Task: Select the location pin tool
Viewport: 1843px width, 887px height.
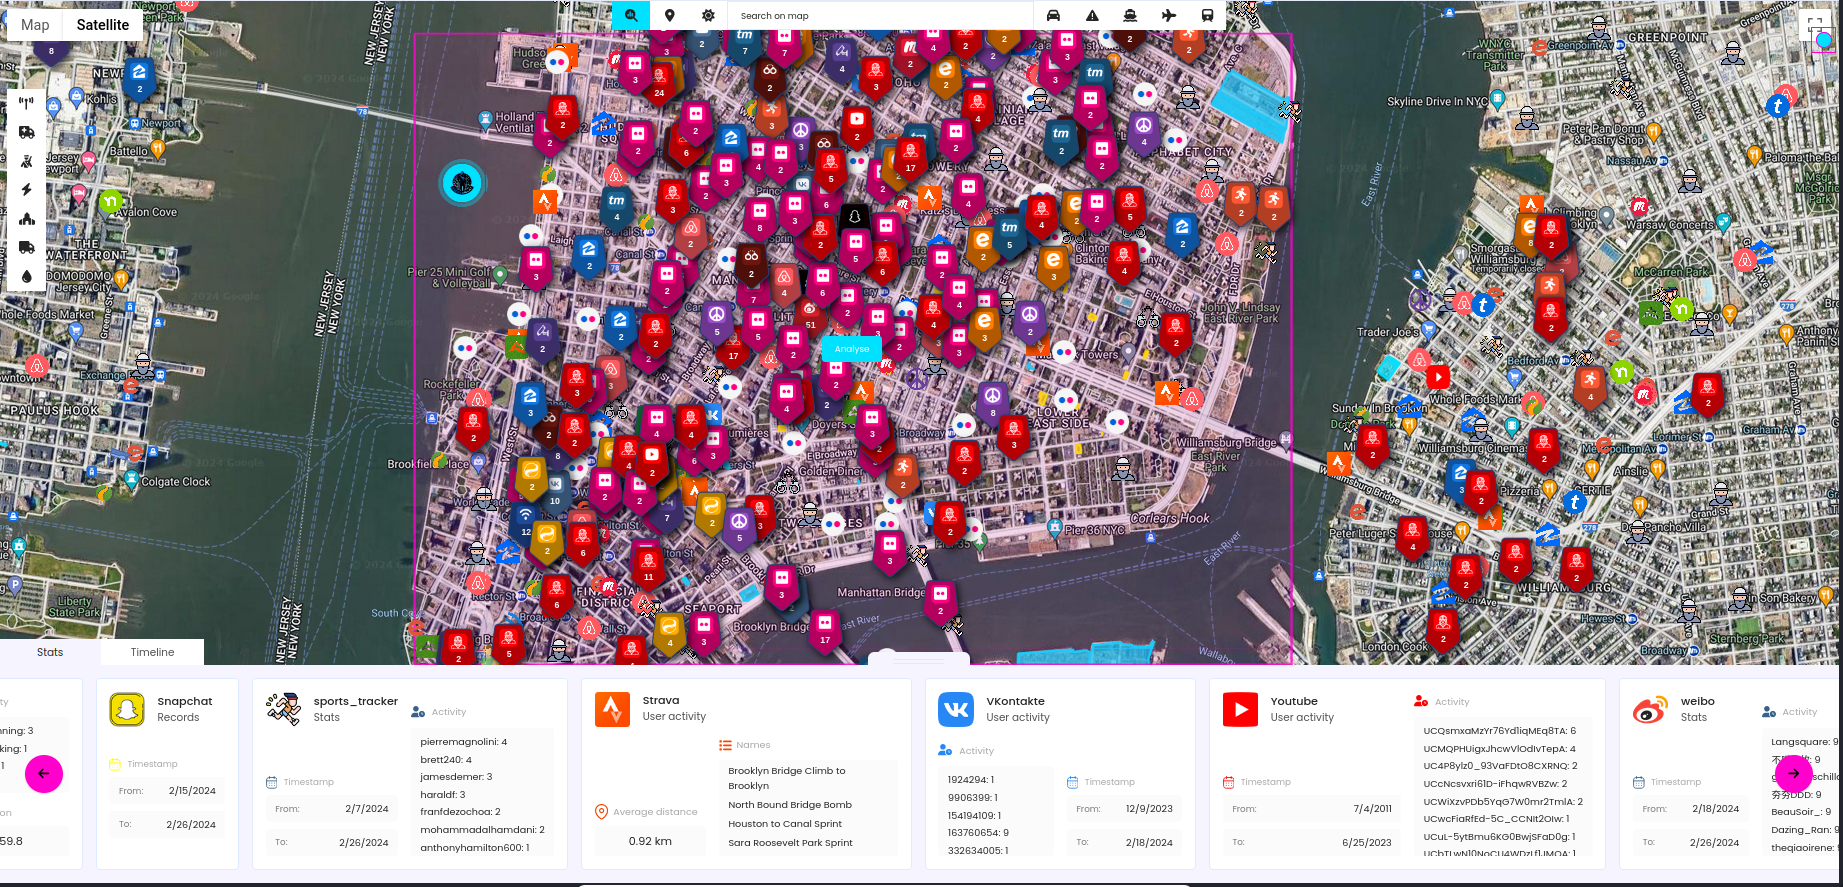Action: pos(670,15)
